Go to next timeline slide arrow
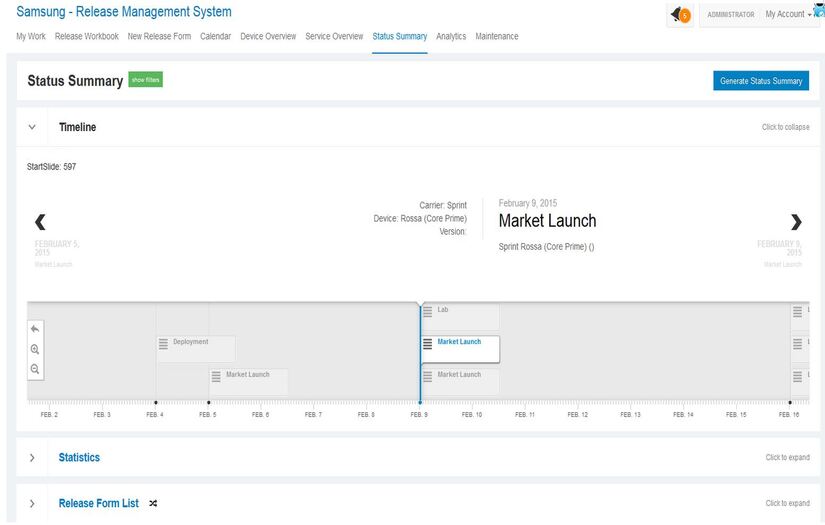 [x=796, y=222]
